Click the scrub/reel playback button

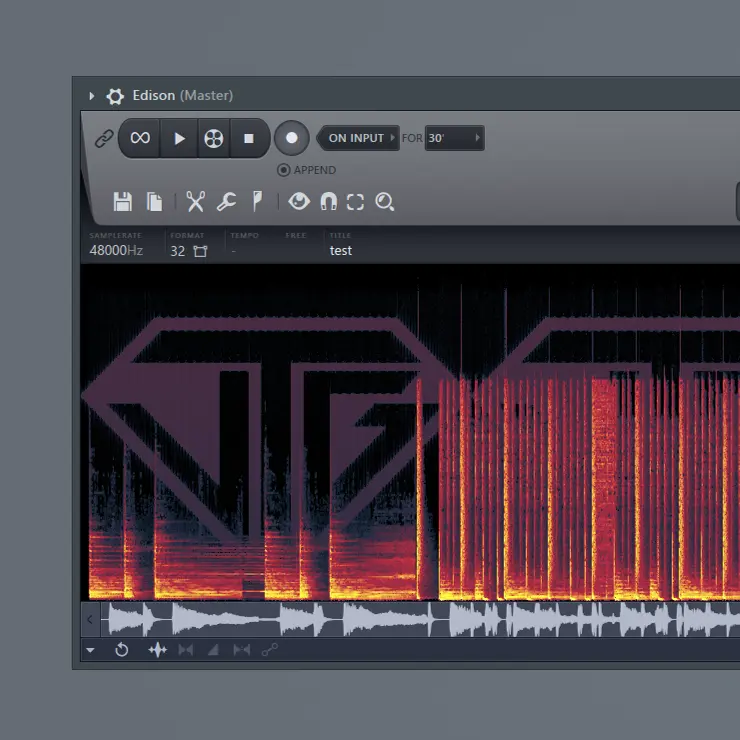(214, 138)
